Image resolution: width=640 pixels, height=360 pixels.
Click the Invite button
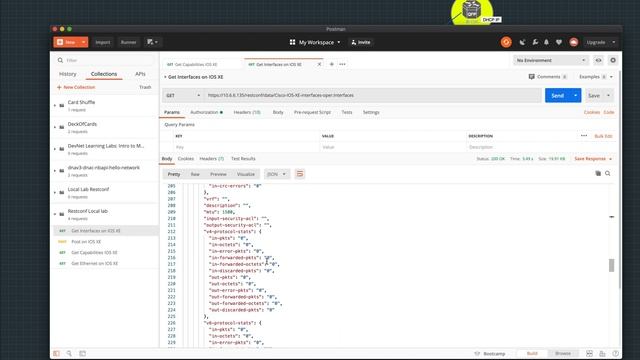(x=361, y=42)
